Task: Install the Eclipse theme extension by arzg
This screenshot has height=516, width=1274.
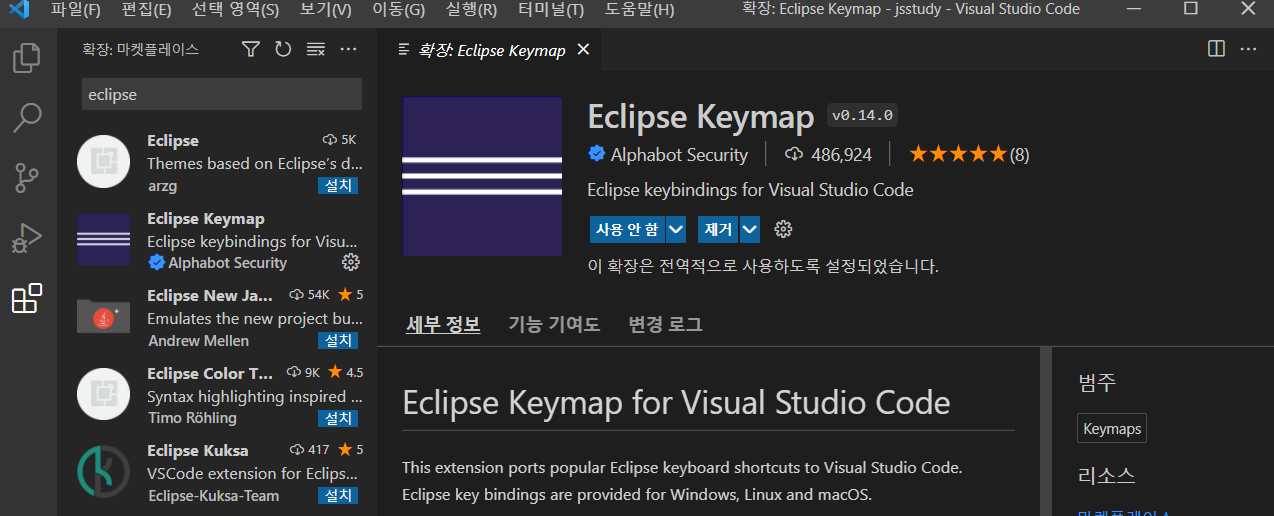Action: coord(337,185)
